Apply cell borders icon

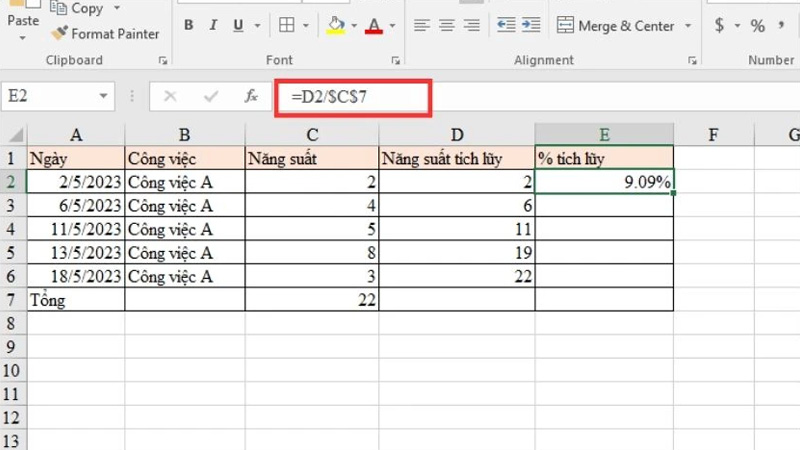[287, 25]
